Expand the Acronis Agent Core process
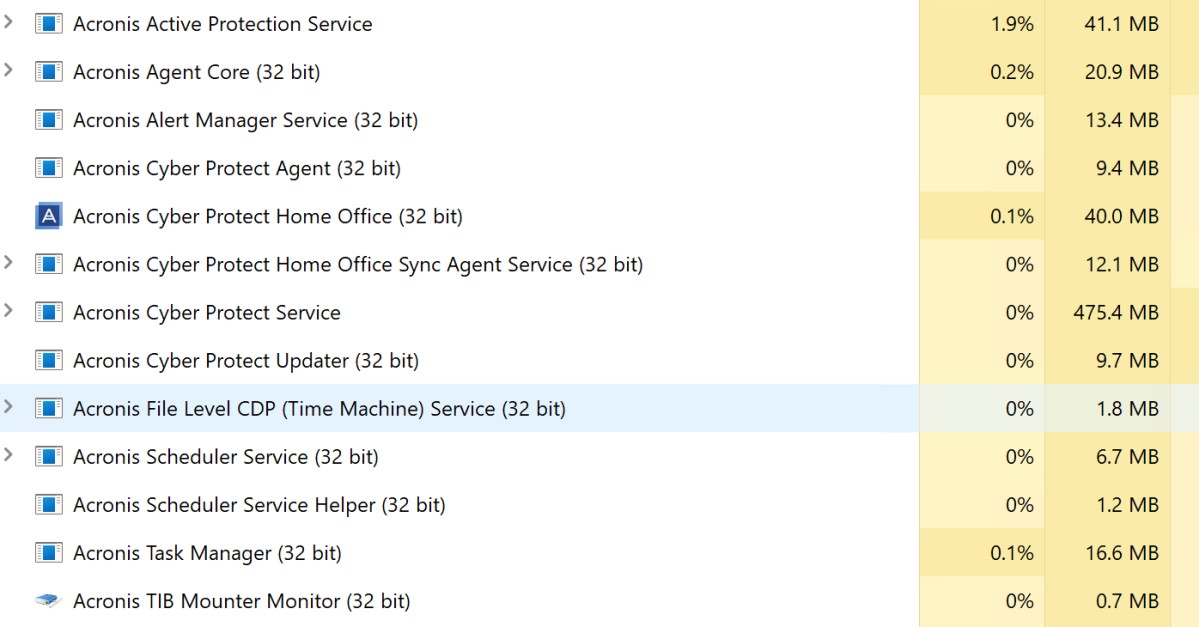The width and height of the screenshot is (1199, 627). [x=9, y=70]
